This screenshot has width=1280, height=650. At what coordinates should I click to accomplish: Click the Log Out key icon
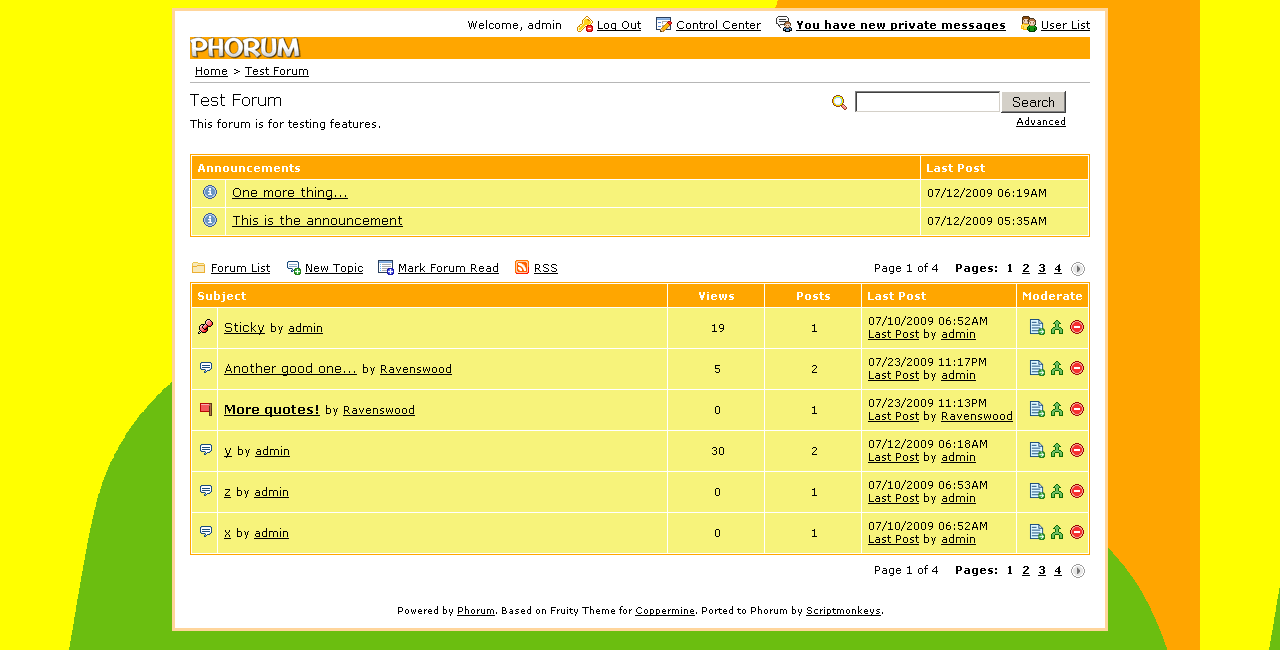[585, 24]
